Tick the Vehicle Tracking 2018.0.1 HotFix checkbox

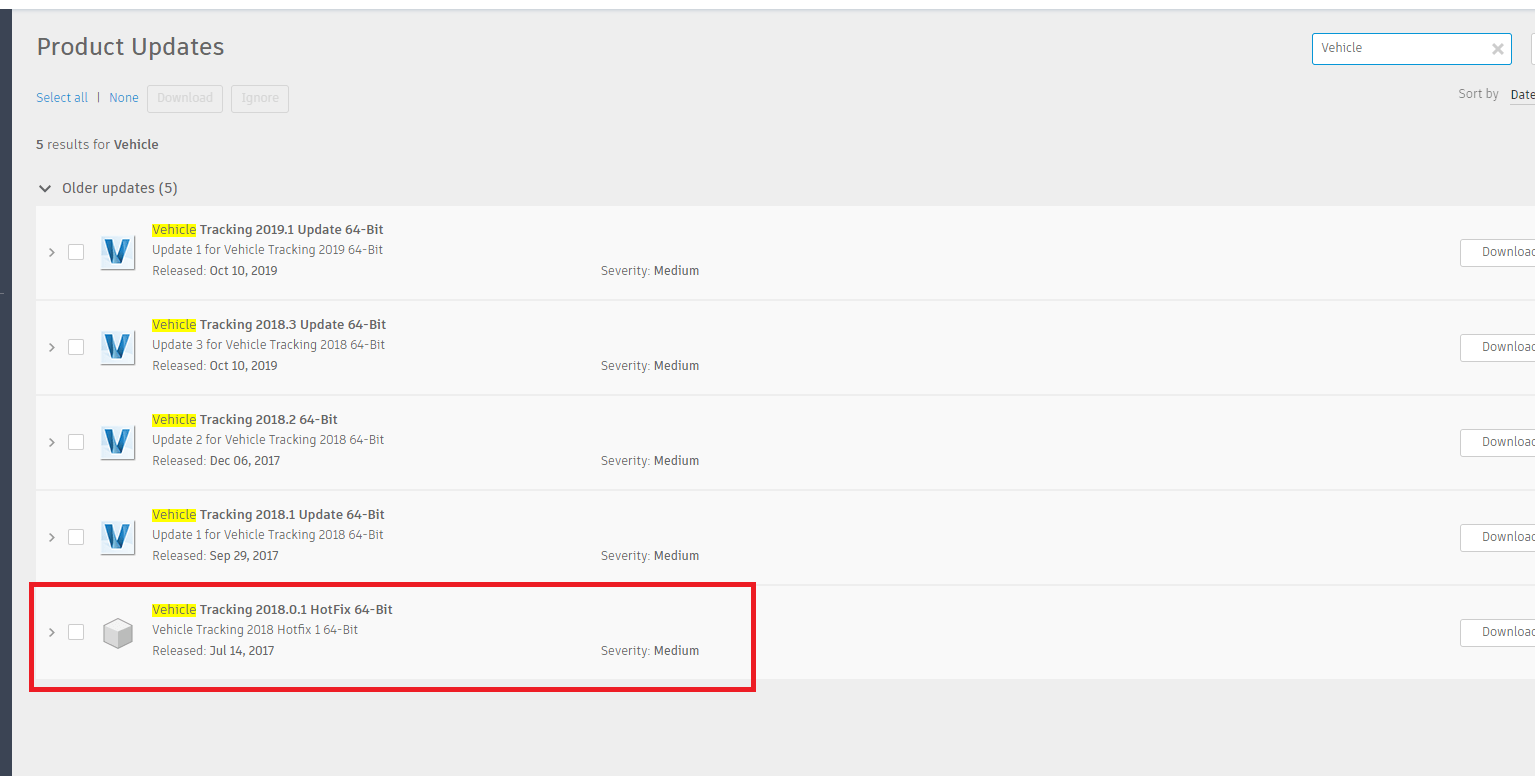(76, 632)
